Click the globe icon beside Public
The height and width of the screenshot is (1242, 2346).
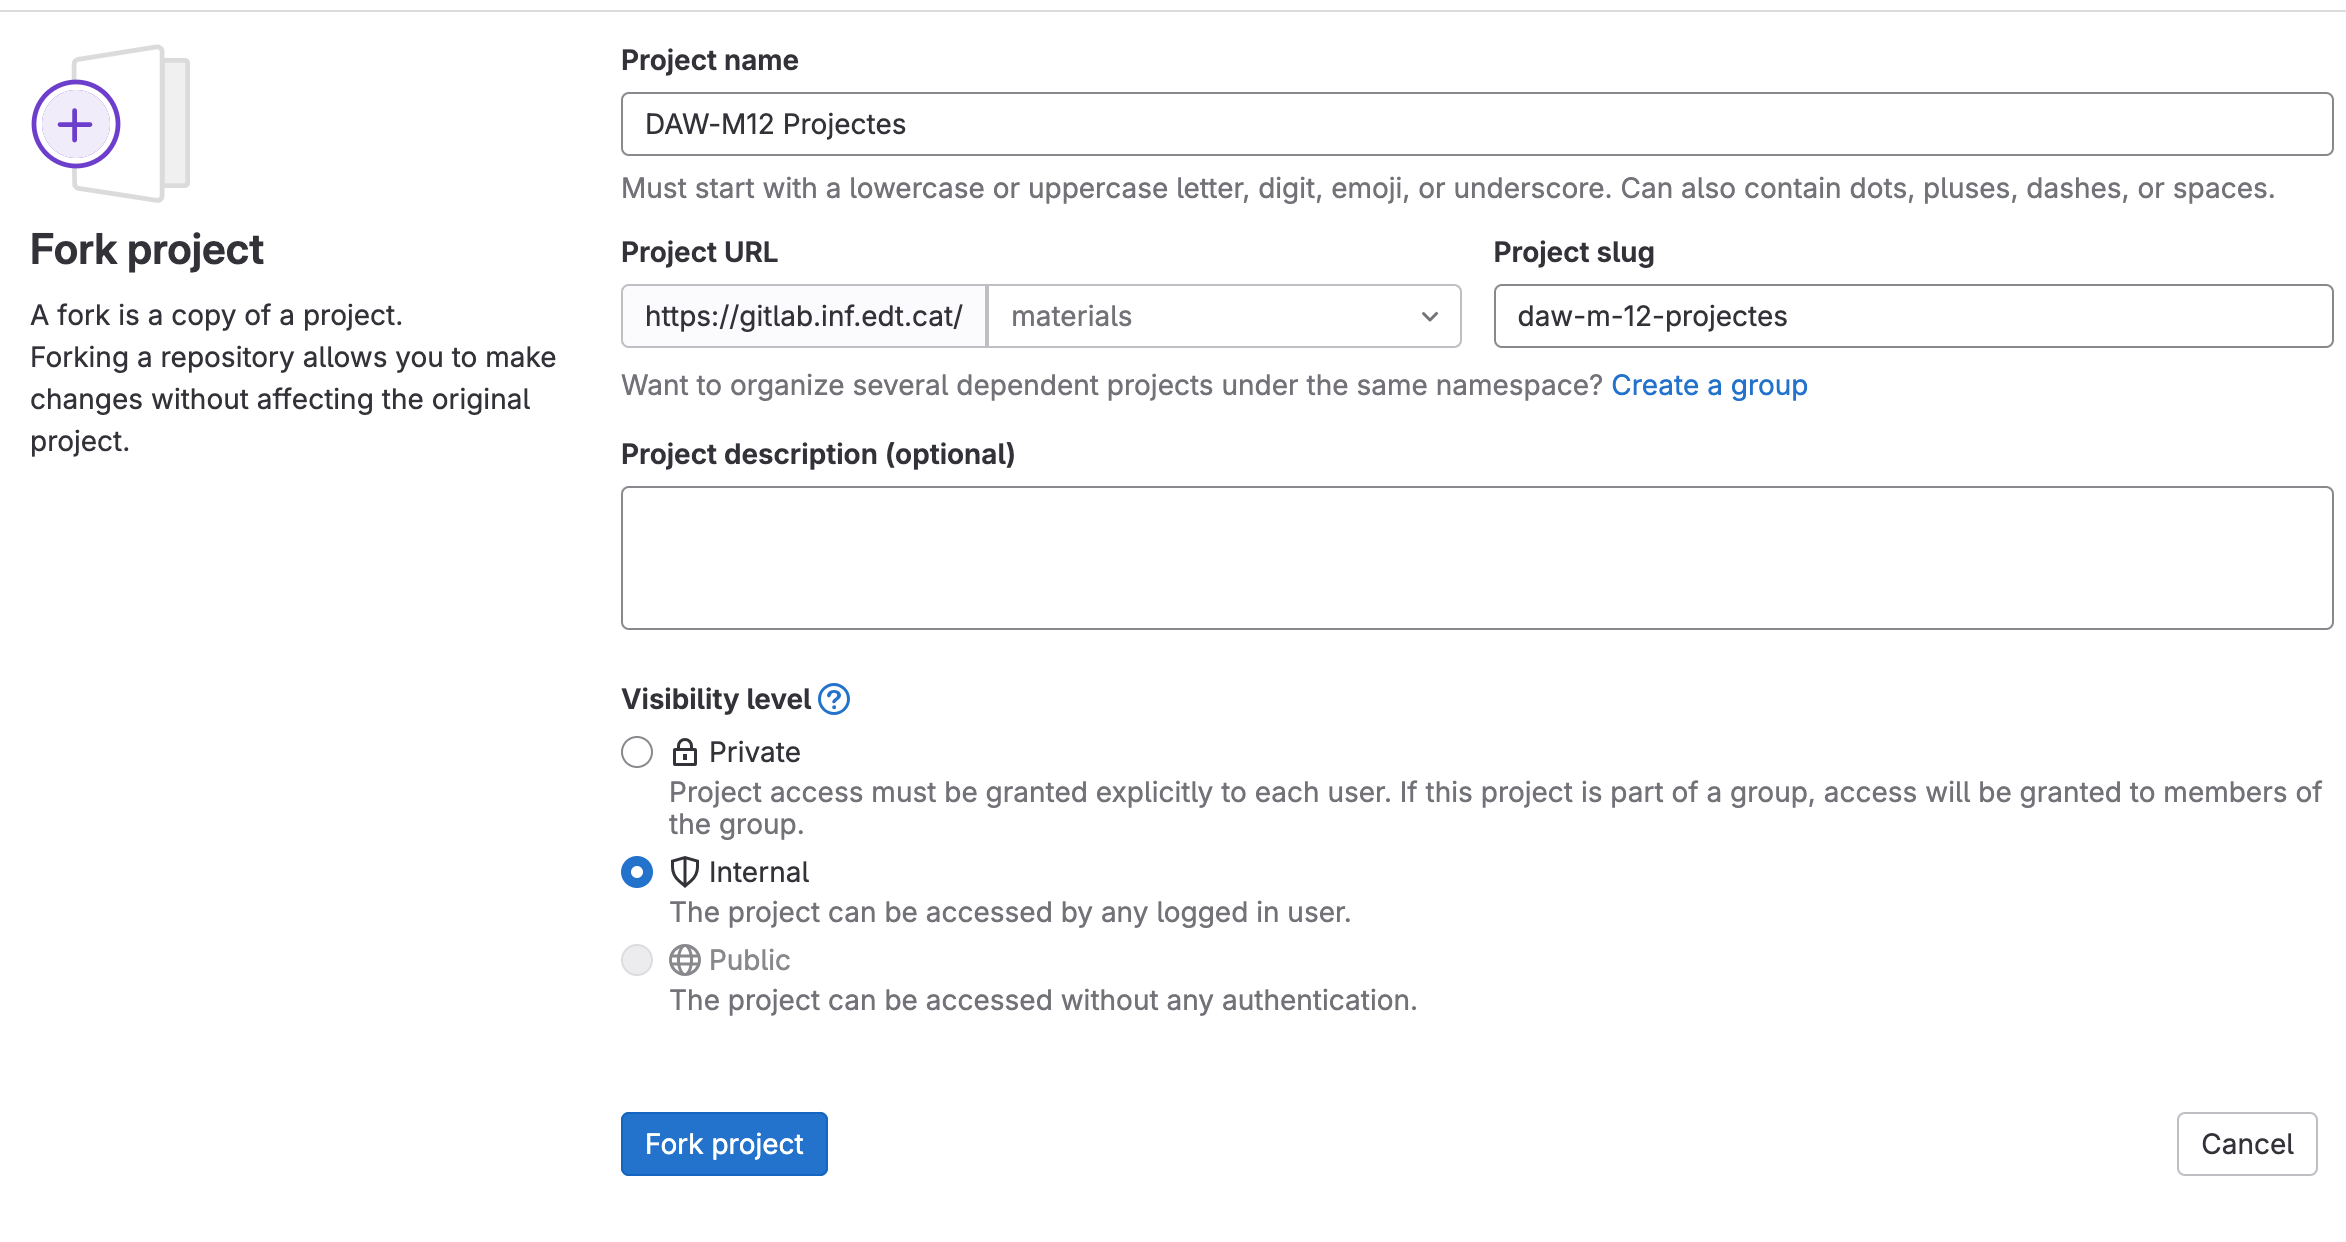pos(684,959)
